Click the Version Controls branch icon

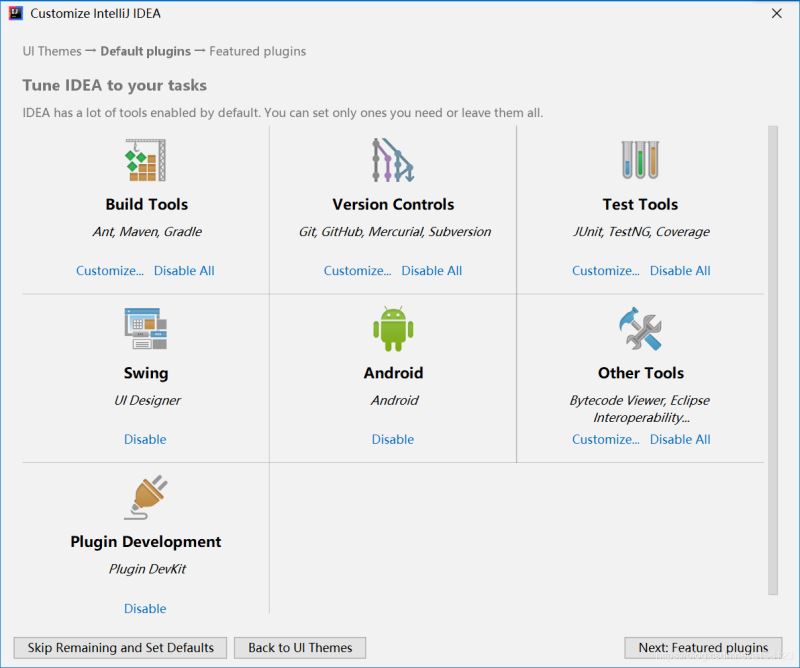pyautogui.click(x=393, y=160)
